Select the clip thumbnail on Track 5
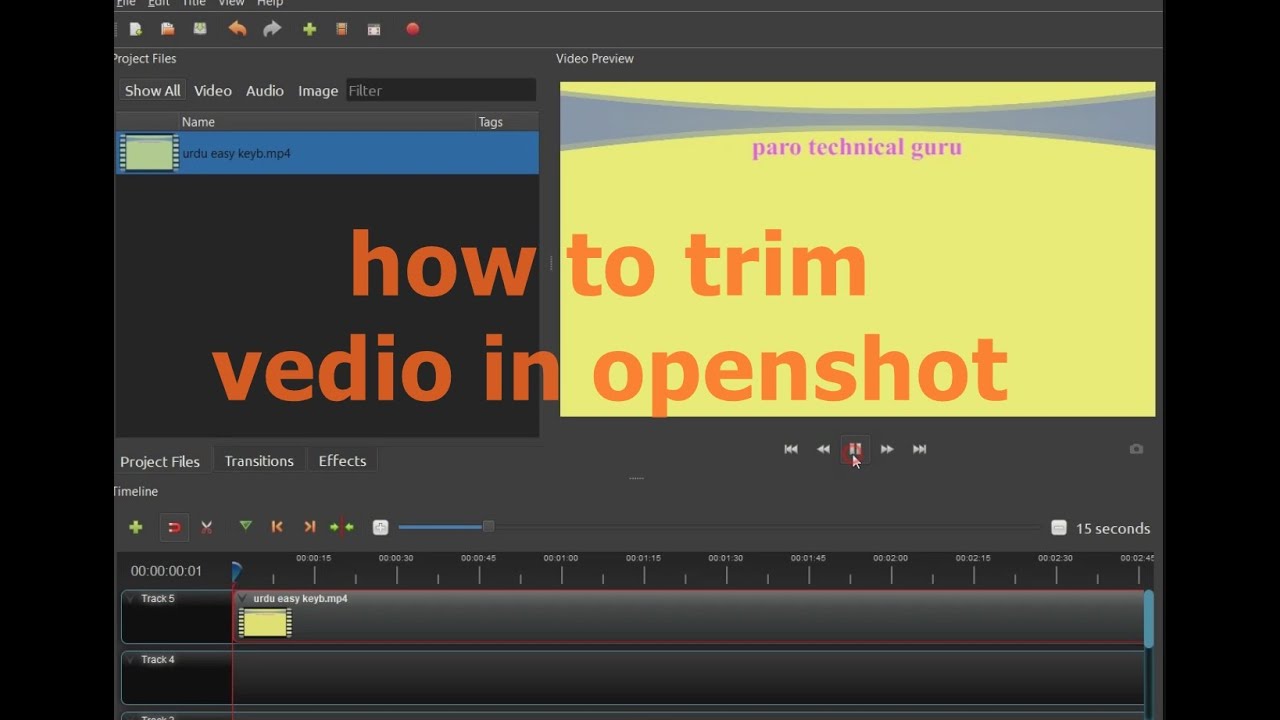 pos(265,623)
